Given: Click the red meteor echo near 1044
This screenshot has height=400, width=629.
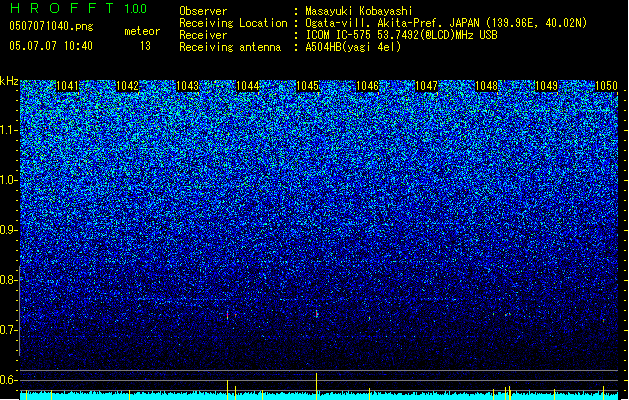Looking at the screenshot, I should (227, 315).
